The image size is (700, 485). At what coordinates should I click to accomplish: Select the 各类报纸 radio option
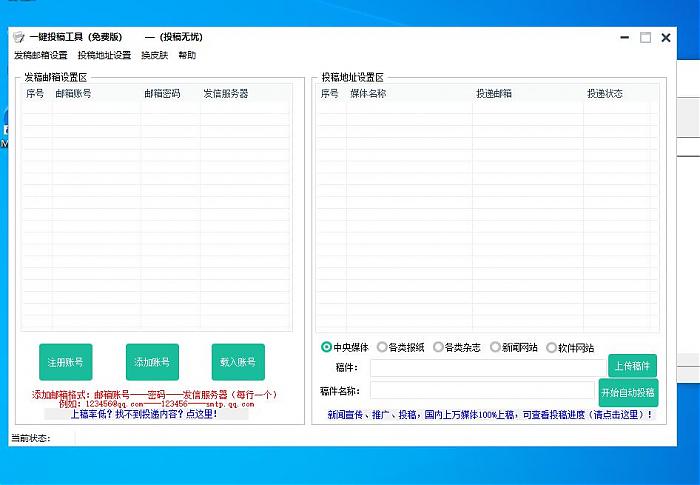tap(383, 347)
